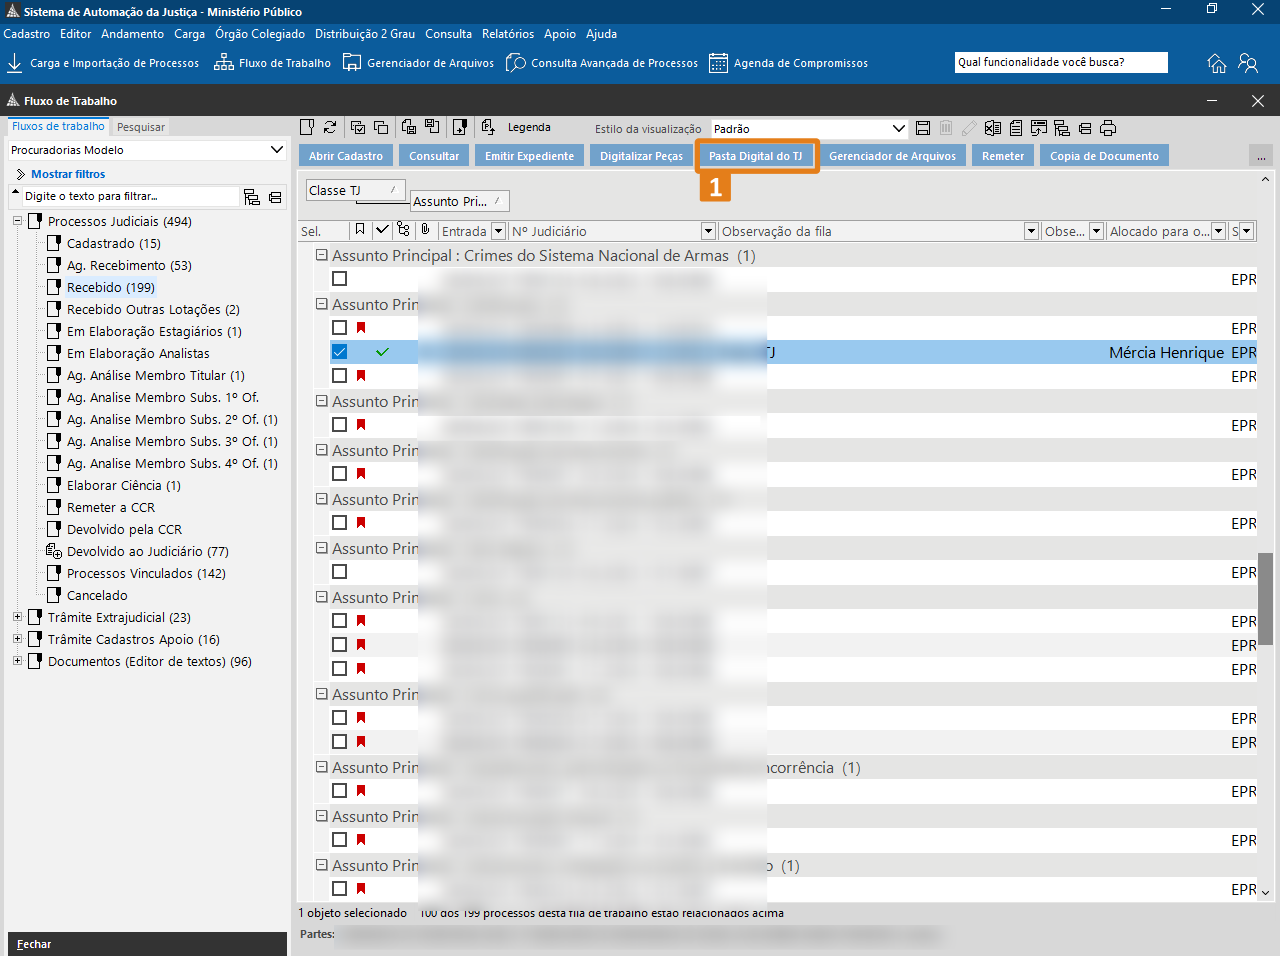Switch to the Pesquisar tab

[141, 127]
